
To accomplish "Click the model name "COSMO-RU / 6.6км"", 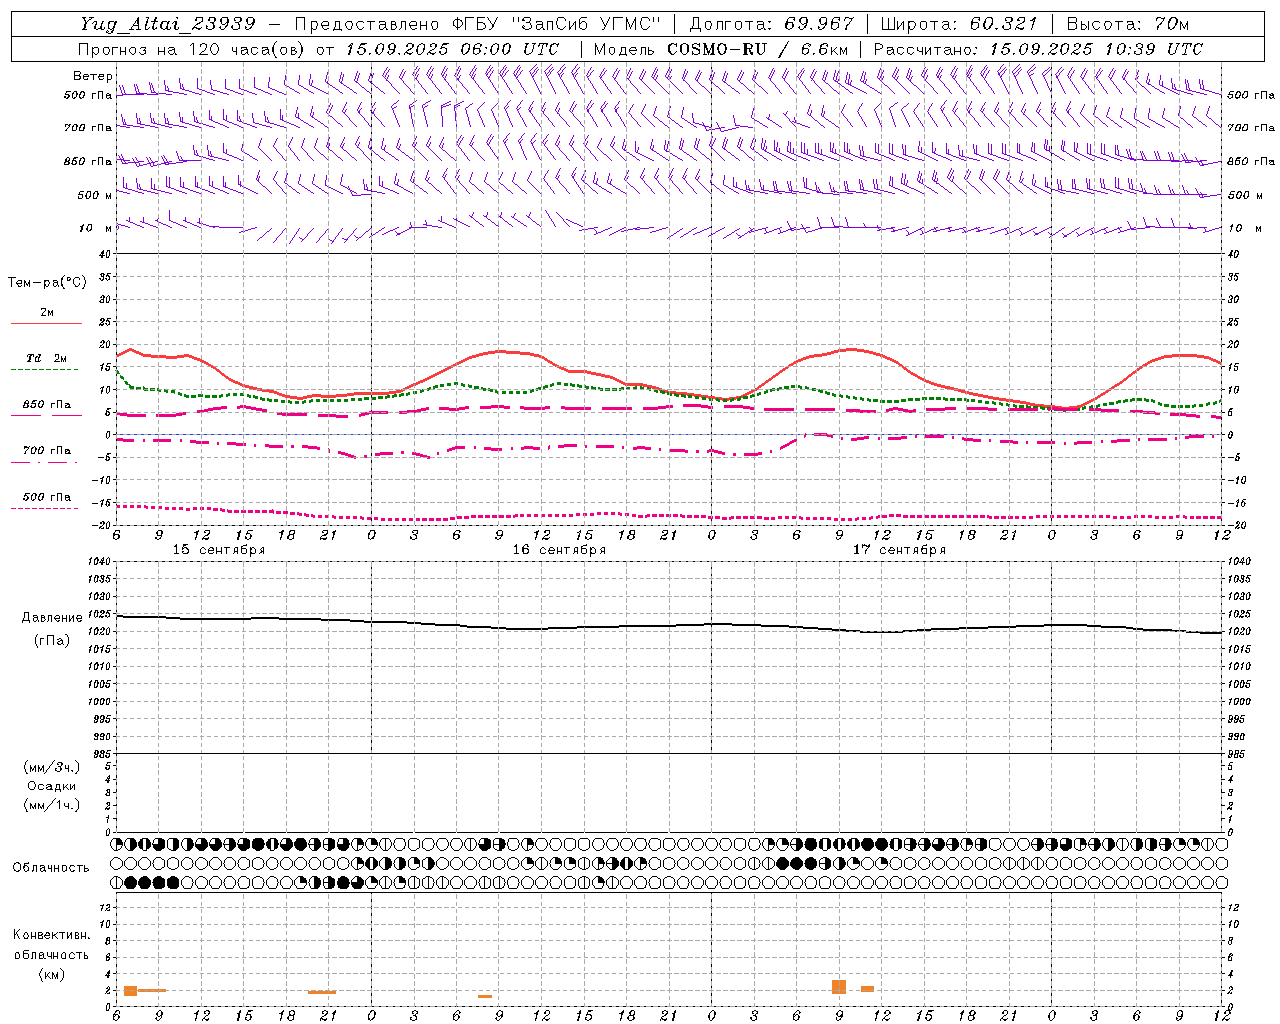I will click(757, 49).
